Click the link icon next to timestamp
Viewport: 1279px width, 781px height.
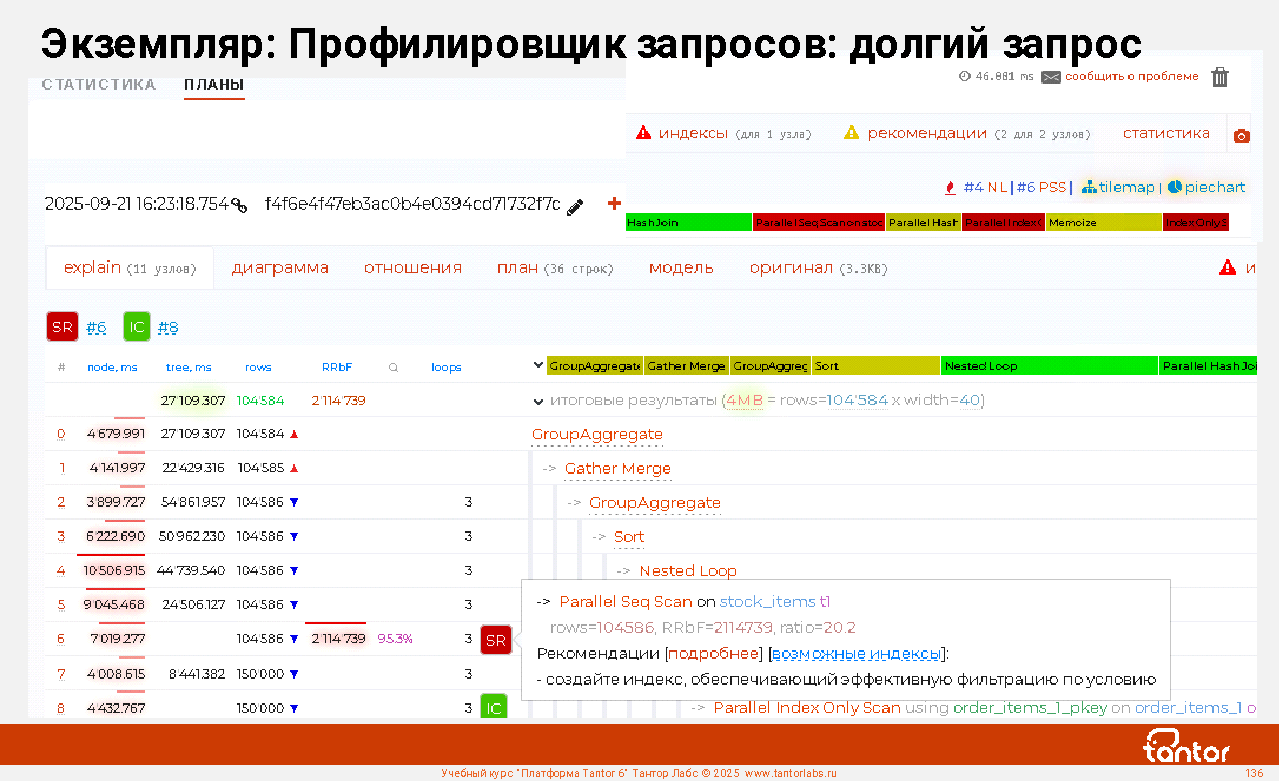[239, 206]
